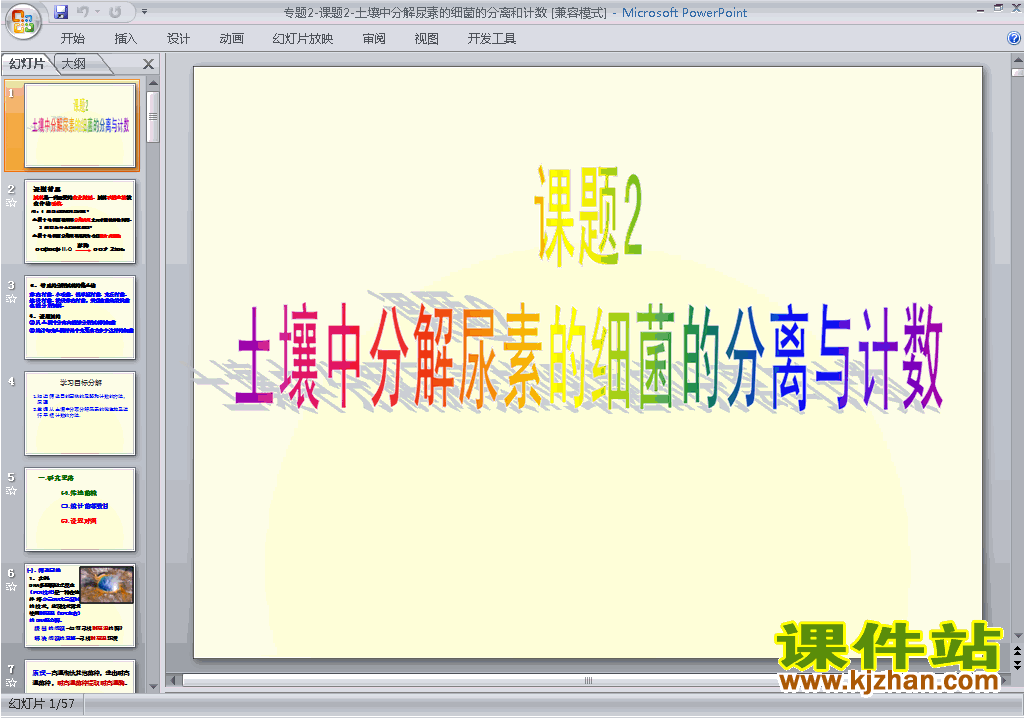The width and height of the screenshot is (1024, 718).
Task: Click thumbnail pane scroll up arrow
Action: (x=153, y=84)
